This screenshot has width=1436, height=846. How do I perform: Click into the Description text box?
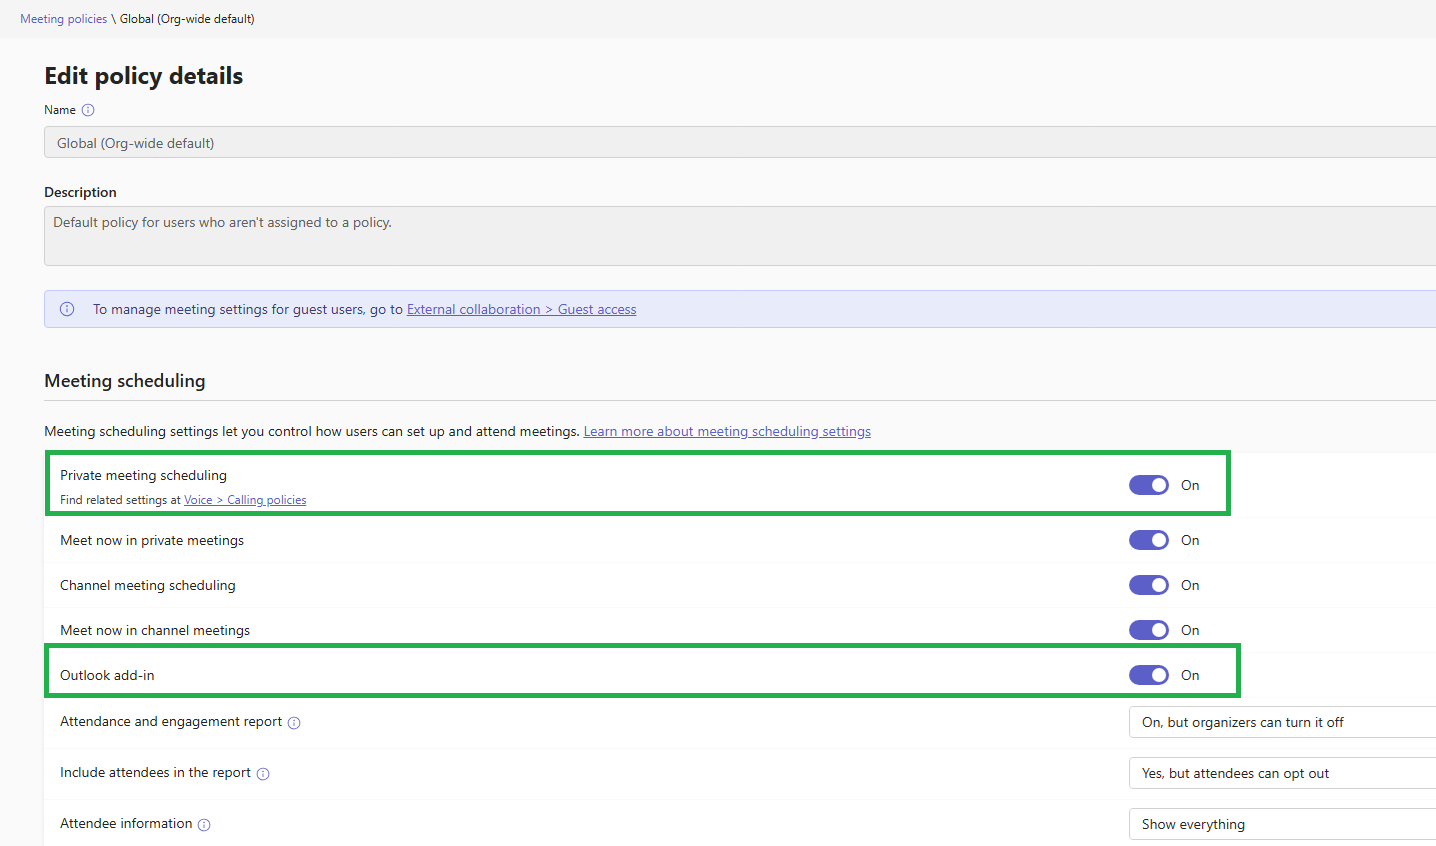(740, 236)
